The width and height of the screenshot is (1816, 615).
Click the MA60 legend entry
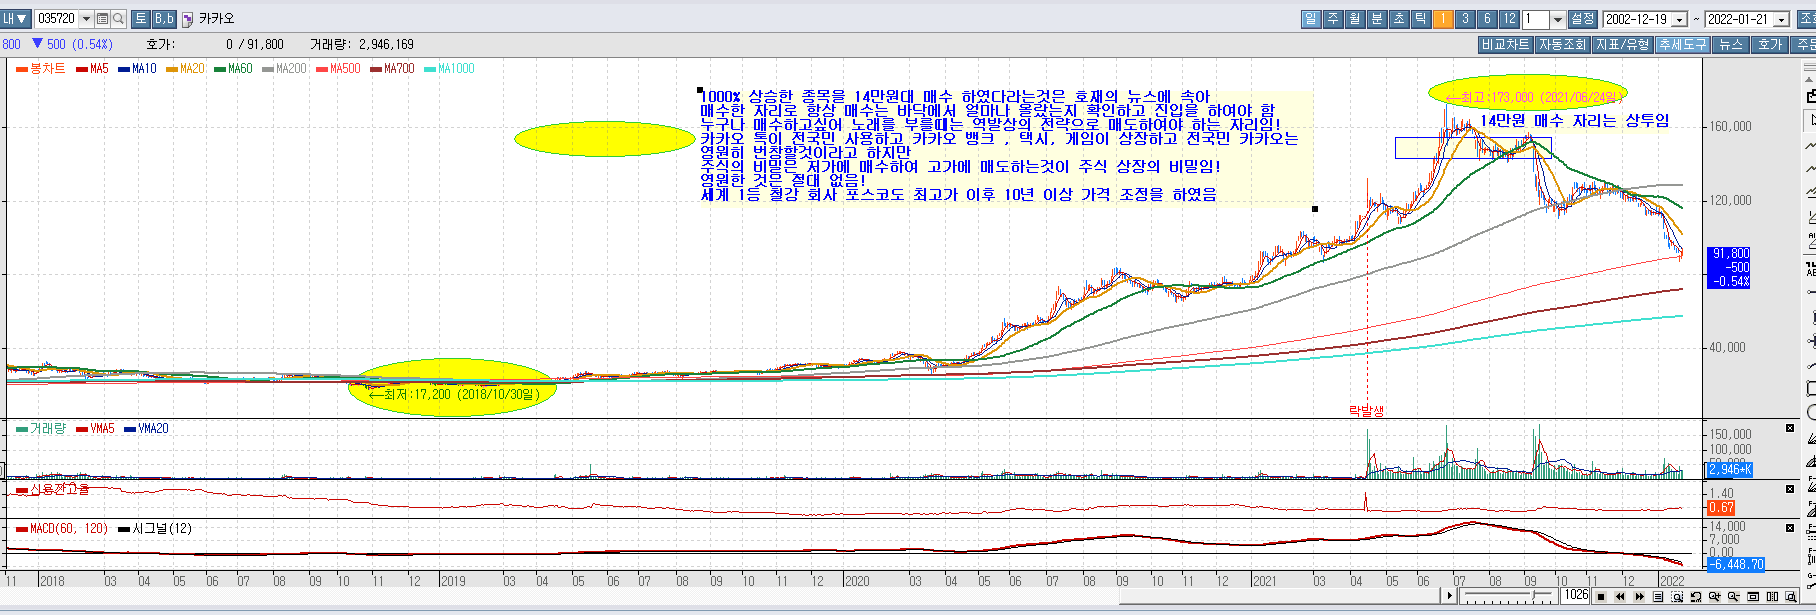(x=233, y=69)
